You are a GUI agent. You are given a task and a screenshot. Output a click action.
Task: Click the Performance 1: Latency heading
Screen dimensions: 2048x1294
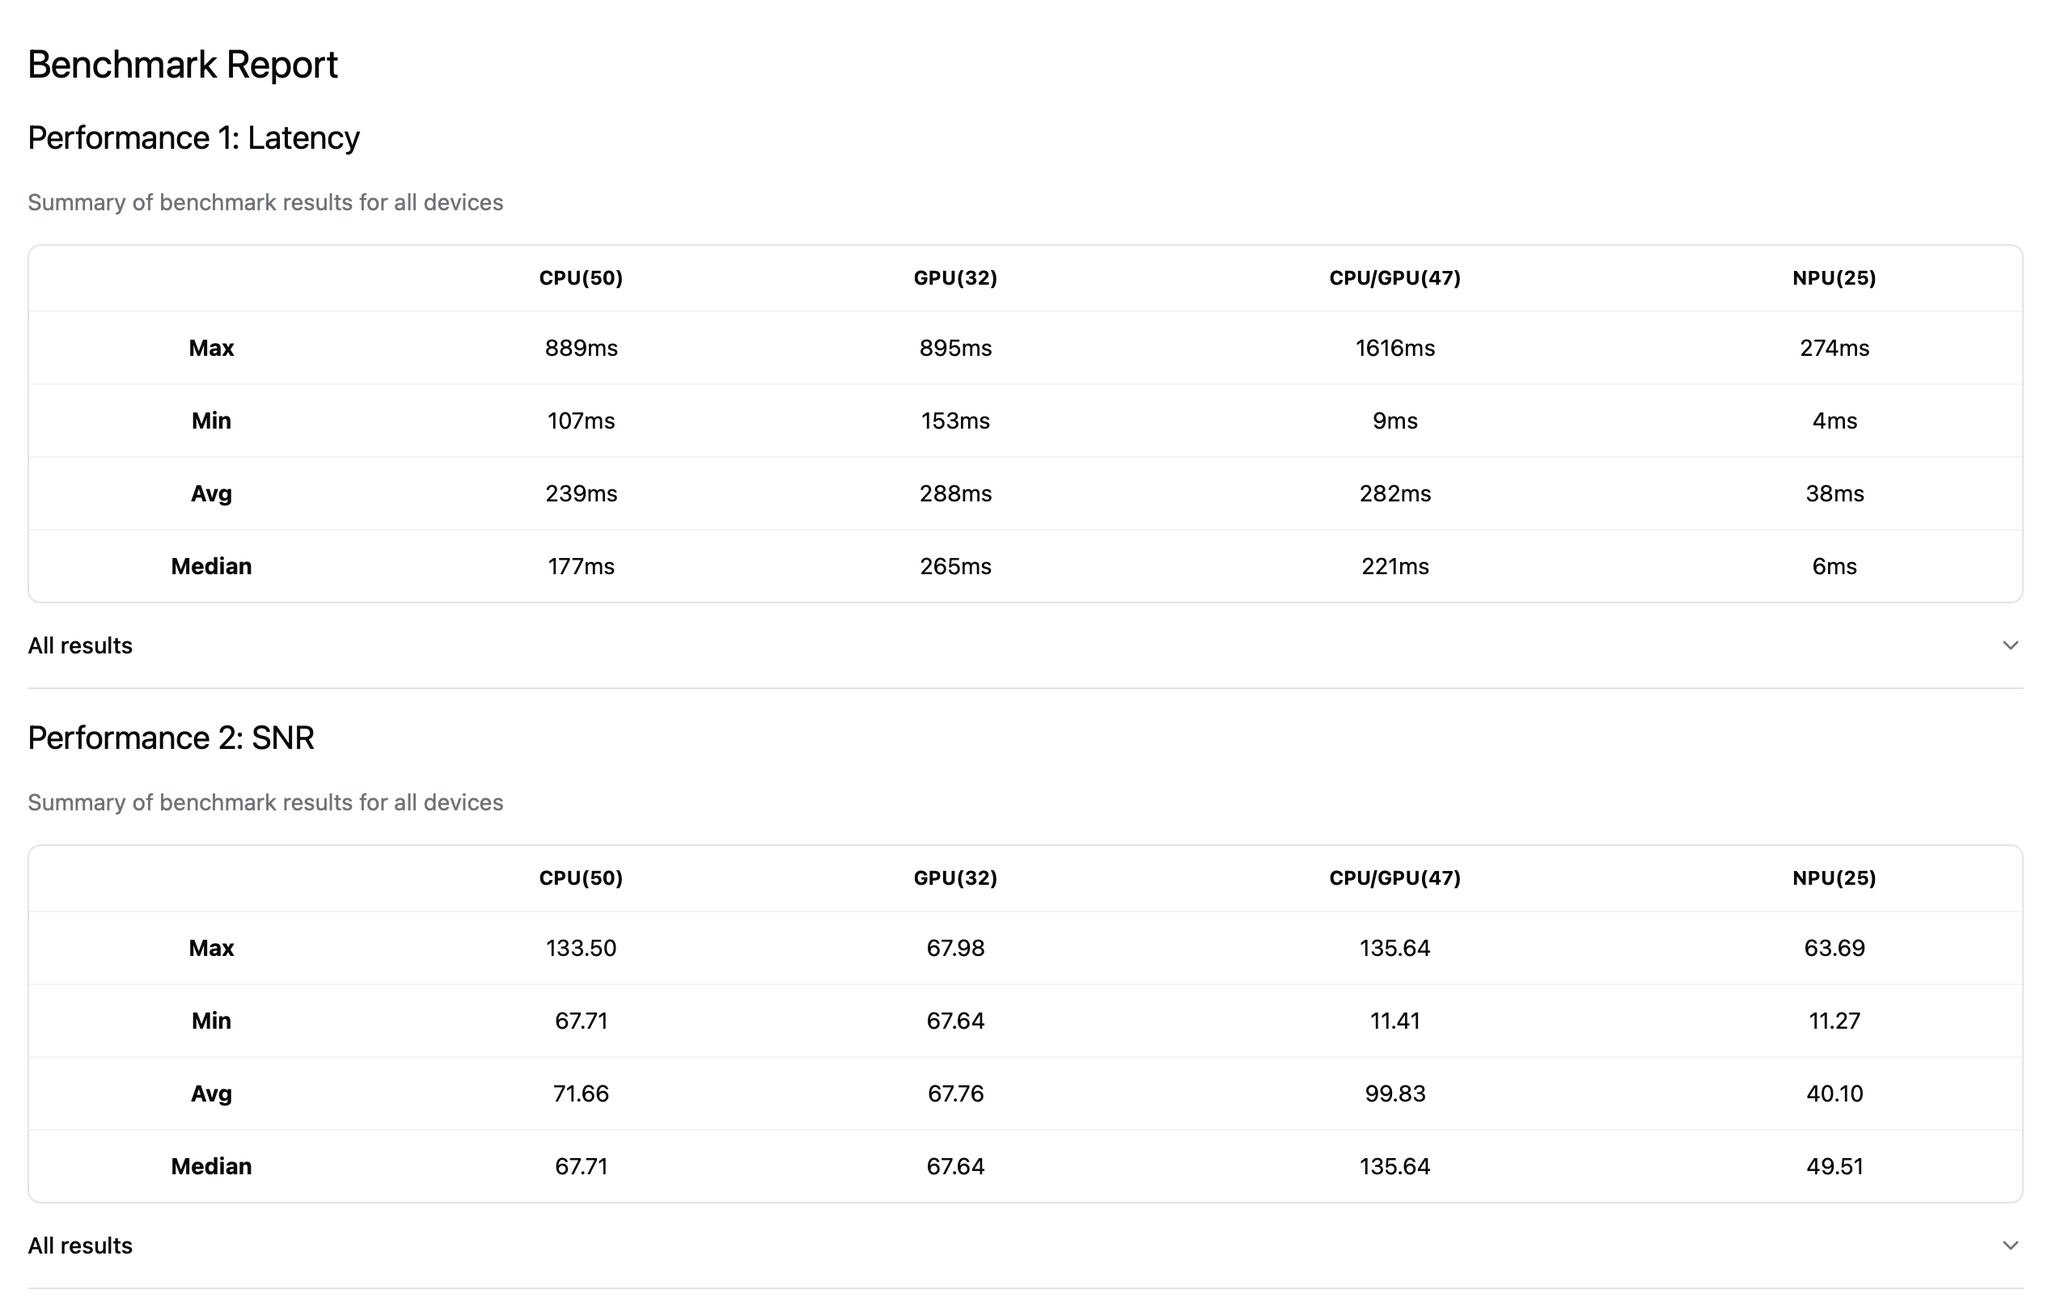click(193, 138)
